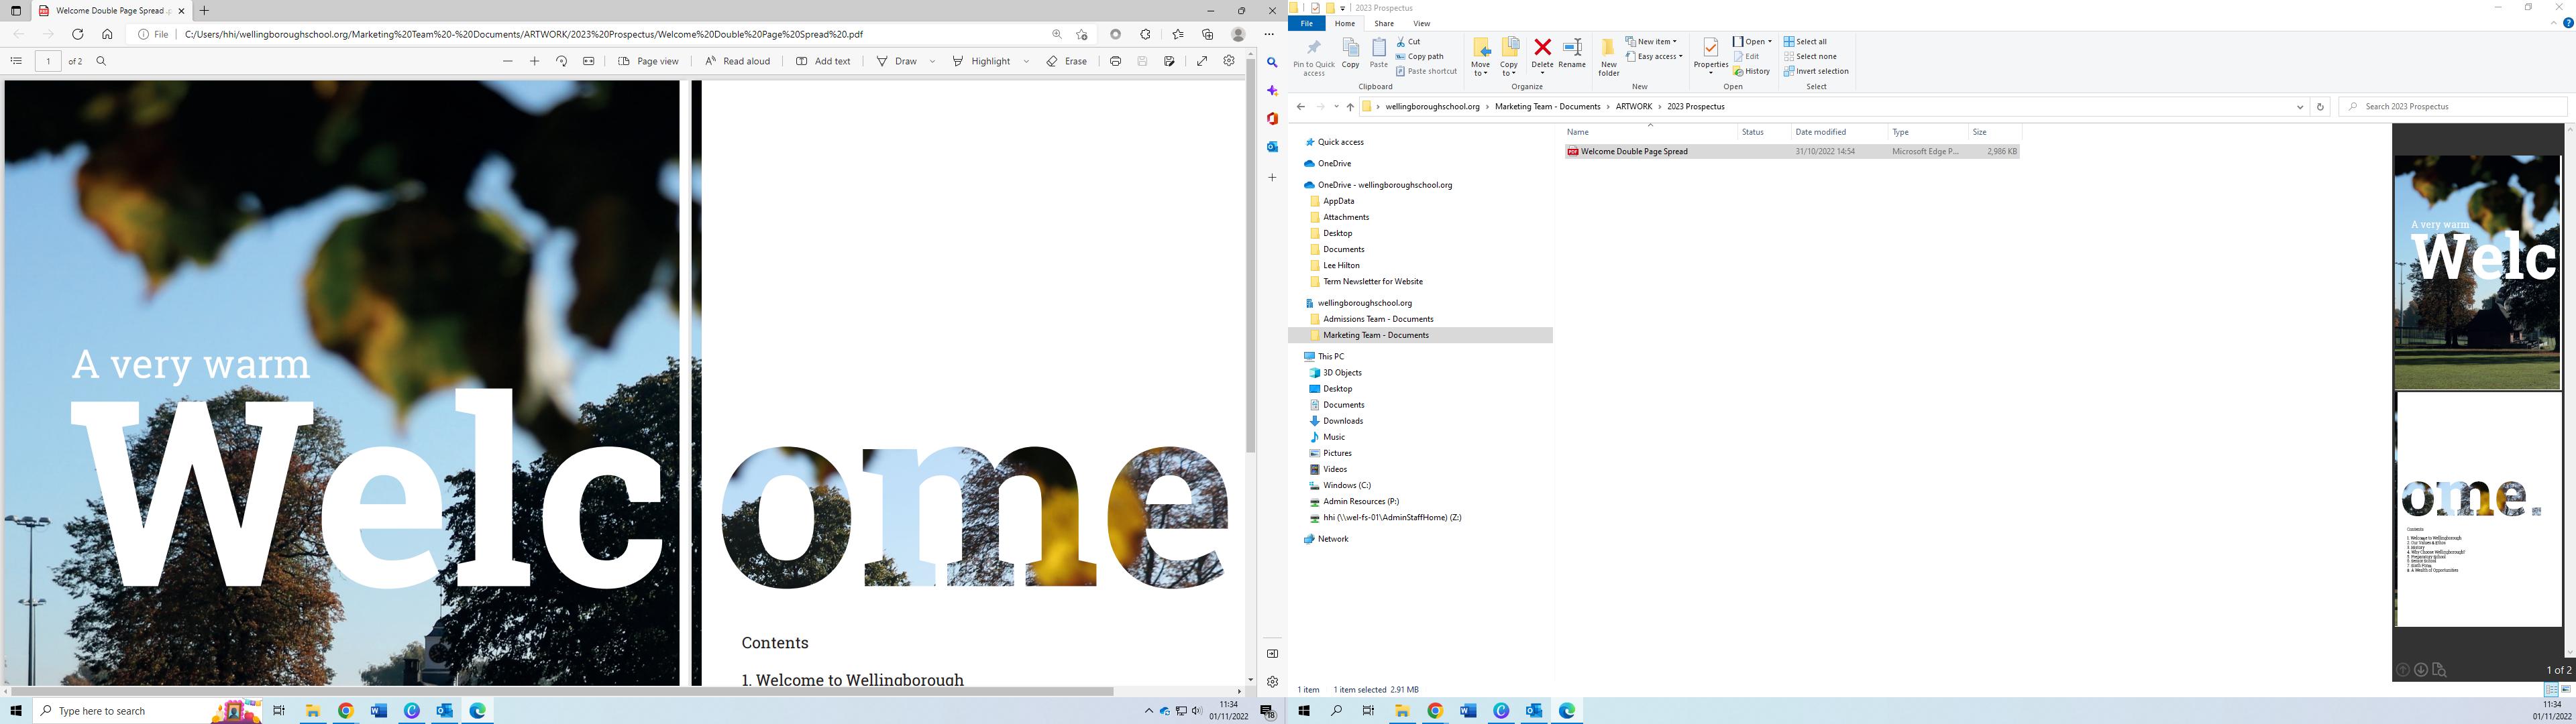Screen dimensions: 2576x724
Task: Open the Share ribbon tab
Action: point(1384,23)
